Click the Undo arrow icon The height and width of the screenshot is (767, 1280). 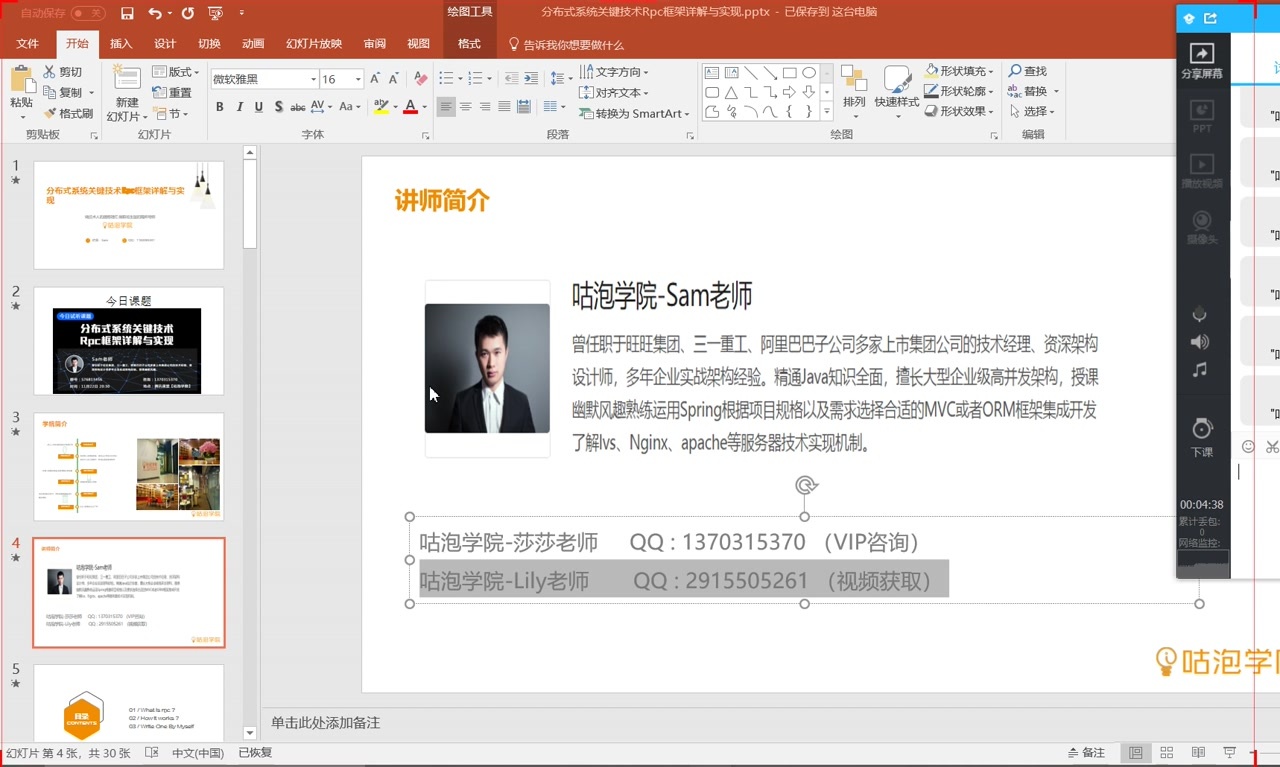[154, 13]
